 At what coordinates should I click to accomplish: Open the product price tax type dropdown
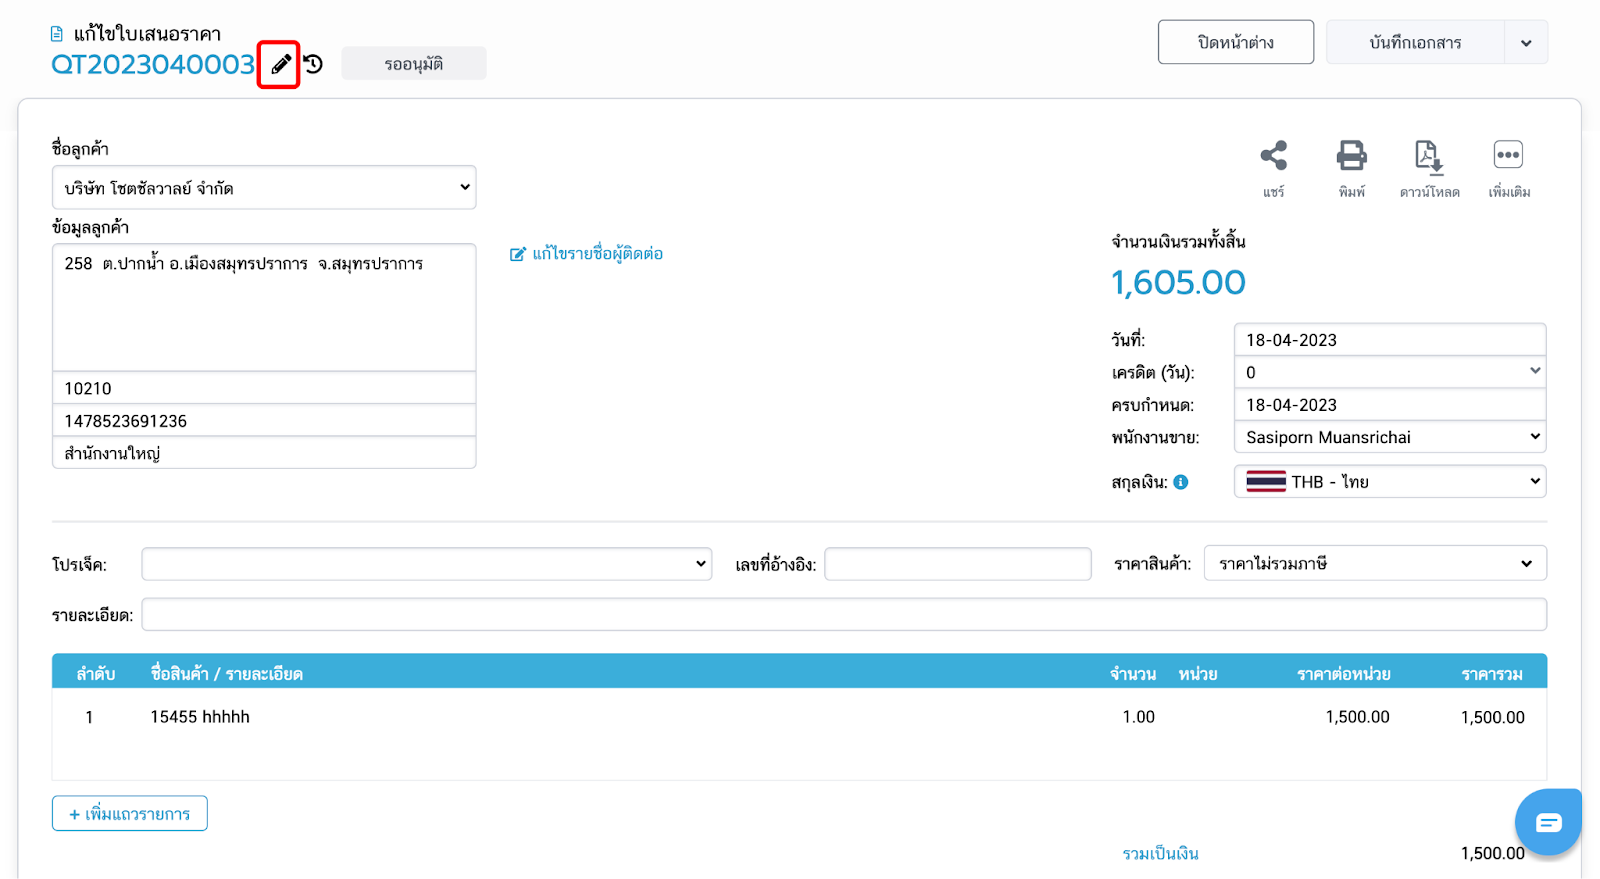coord(1374,564)
